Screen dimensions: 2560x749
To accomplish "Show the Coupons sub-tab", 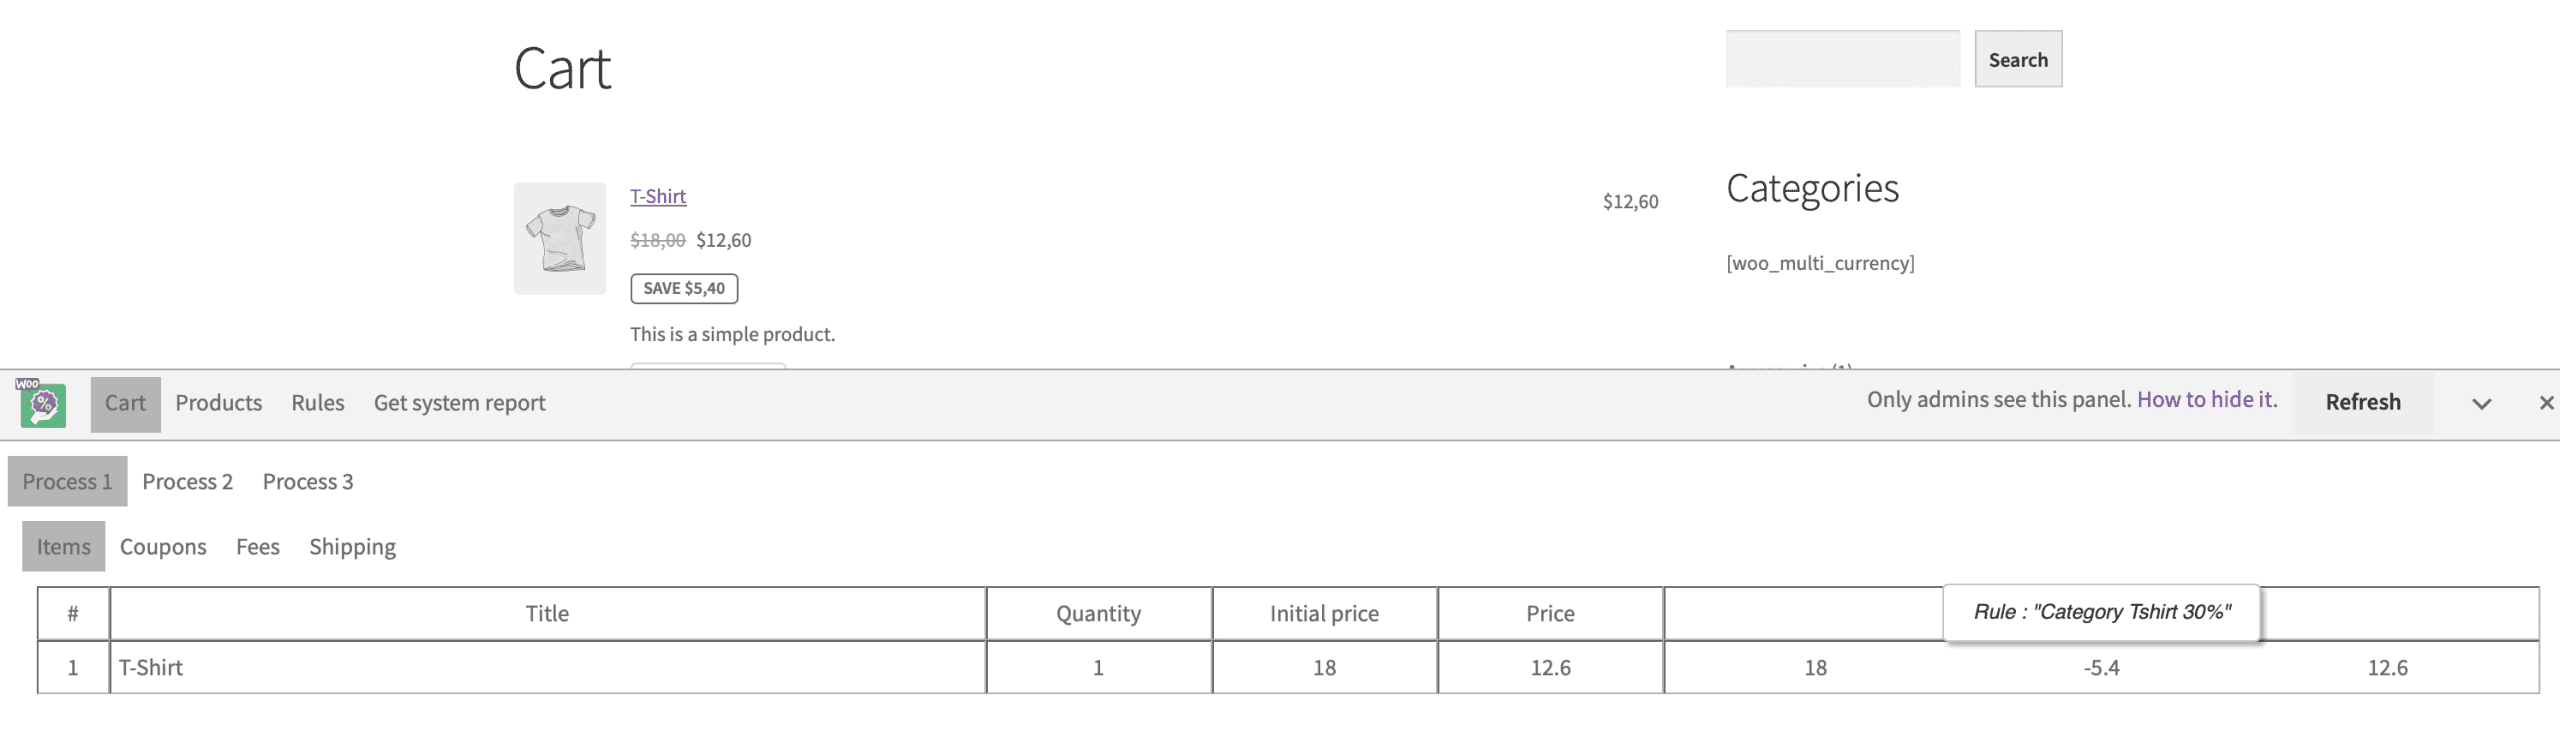I will point(163,546).
